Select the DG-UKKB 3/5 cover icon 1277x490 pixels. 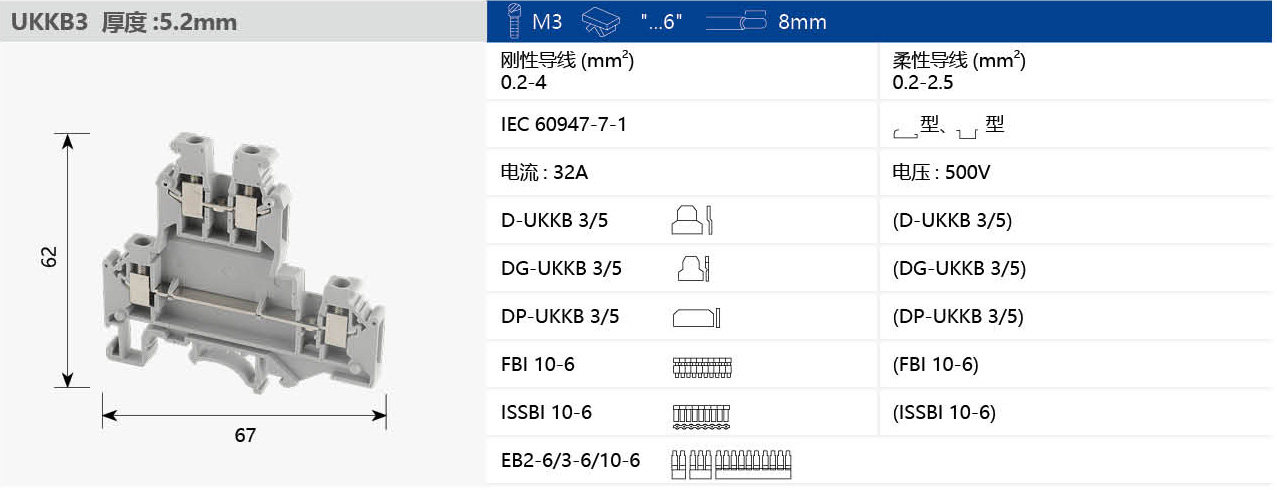pos(695,268)
